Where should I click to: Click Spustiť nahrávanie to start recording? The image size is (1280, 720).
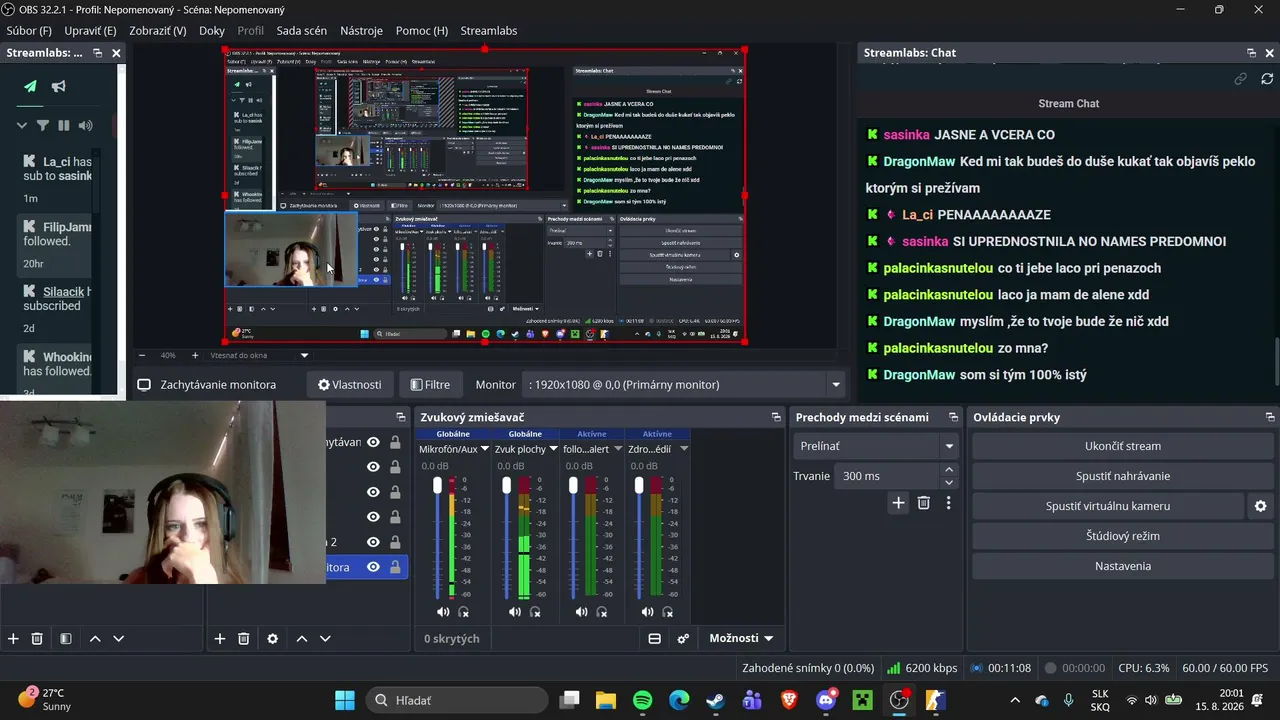[1123, 476]
